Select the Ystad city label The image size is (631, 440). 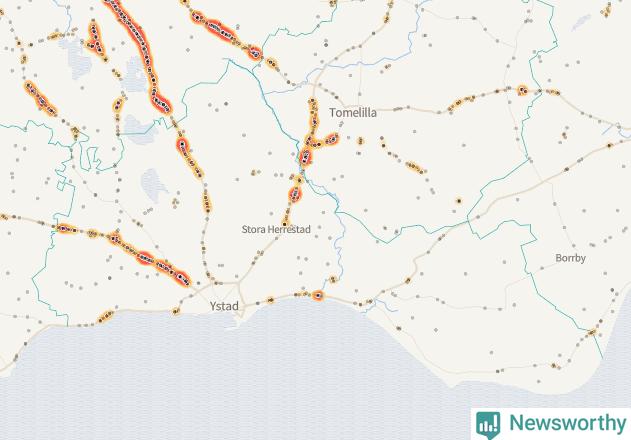[x=224, y=306]
